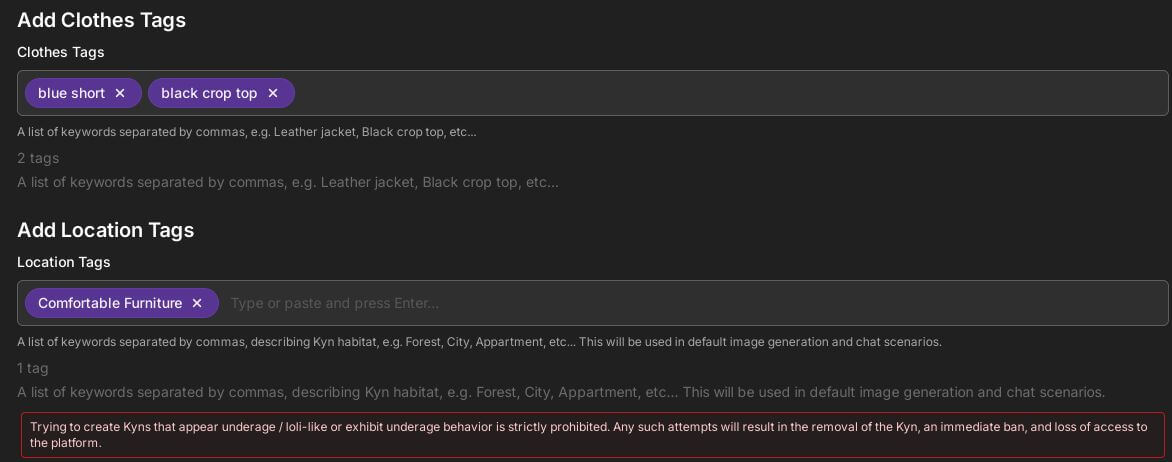Click gray Kyn habitat description hint
The image size is (1172, 462).
pyautogui.click(x=561, y=392)
